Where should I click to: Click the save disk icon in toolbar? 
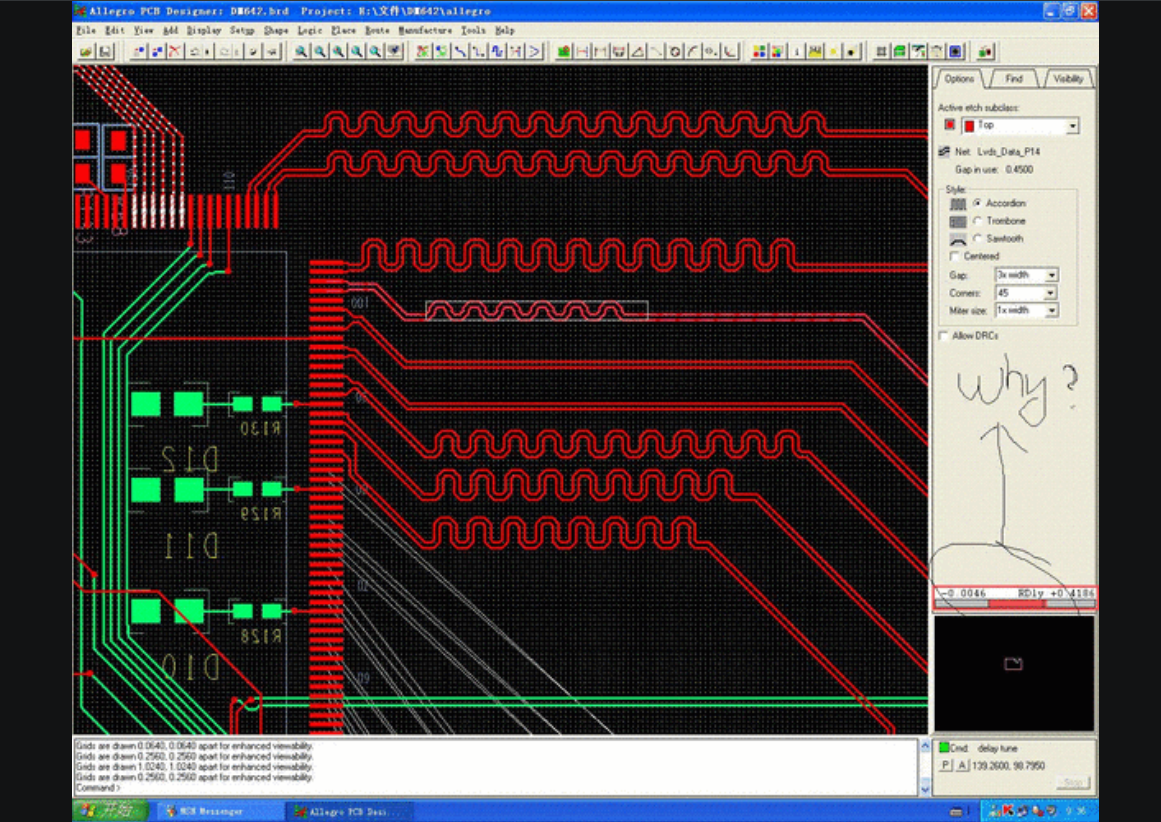point(104,51)
